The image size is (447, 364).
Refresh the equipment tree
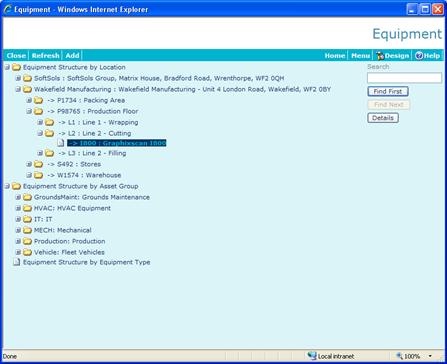(45, 56)
